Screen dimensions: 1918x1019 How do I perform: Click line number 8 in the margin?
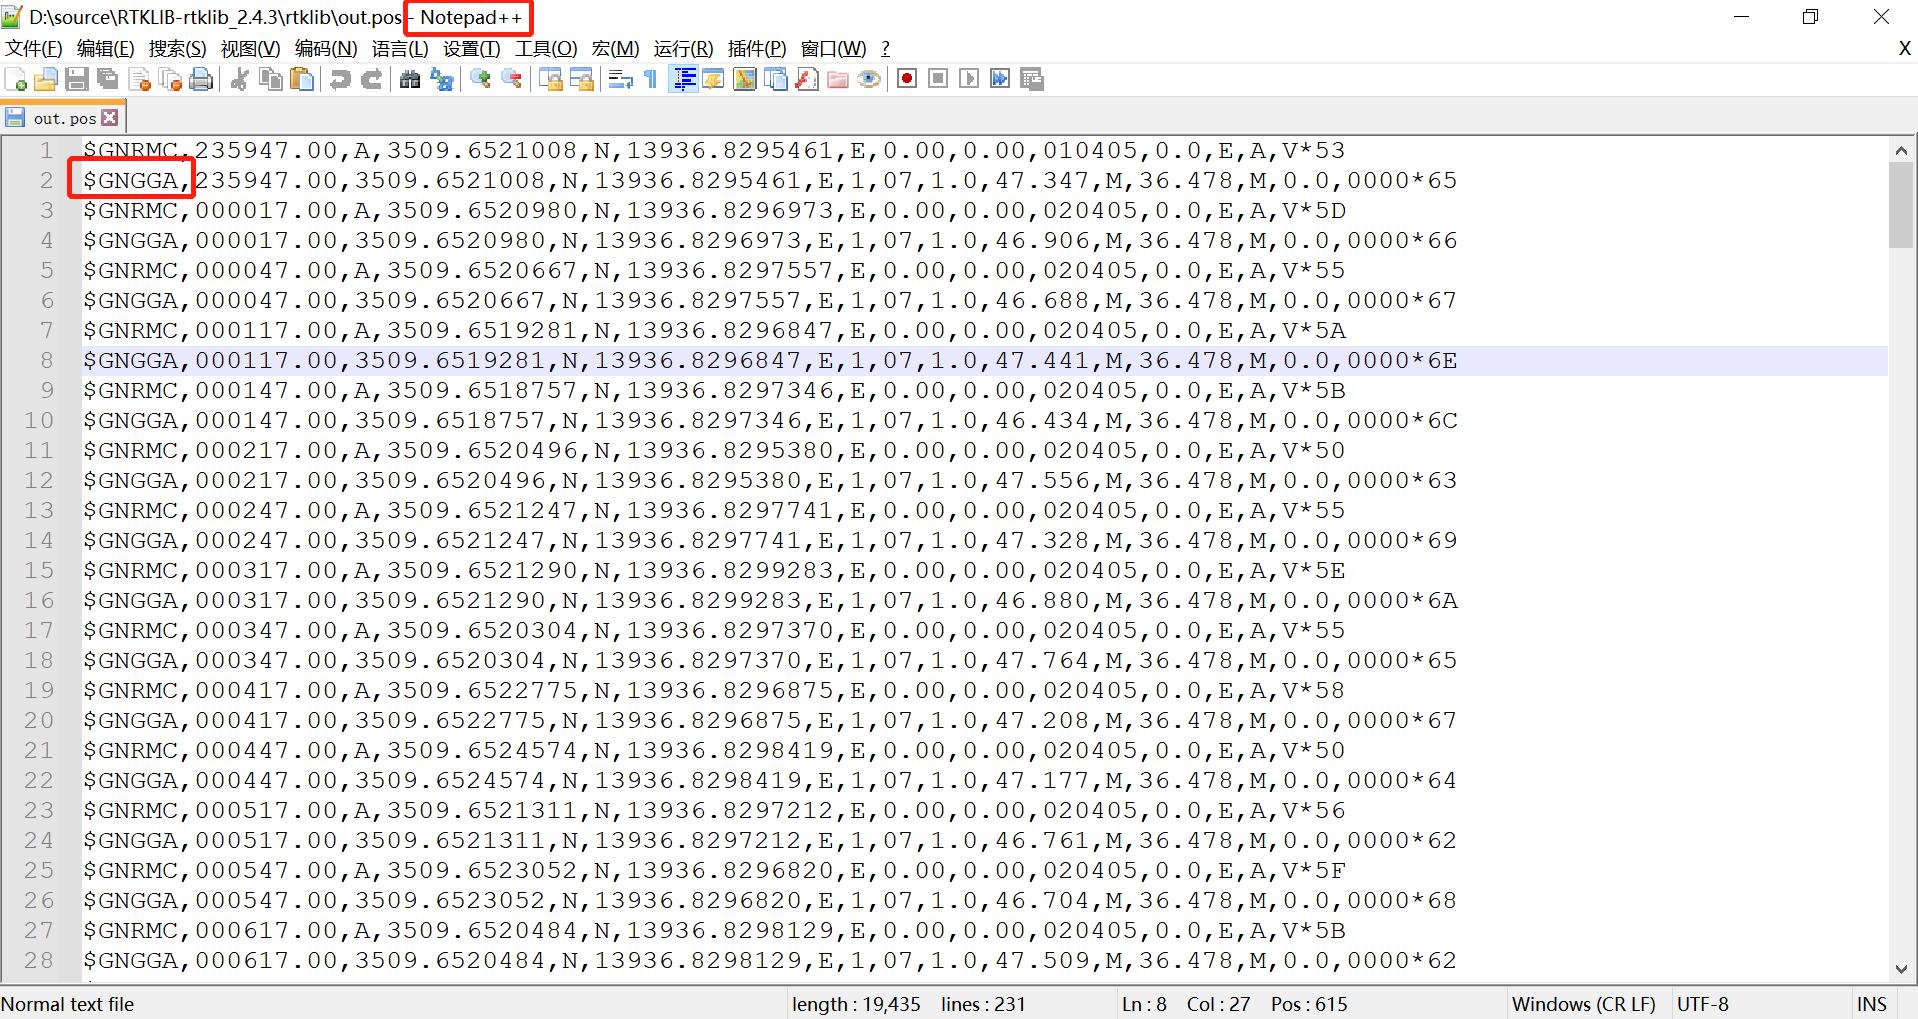(47, 360)
